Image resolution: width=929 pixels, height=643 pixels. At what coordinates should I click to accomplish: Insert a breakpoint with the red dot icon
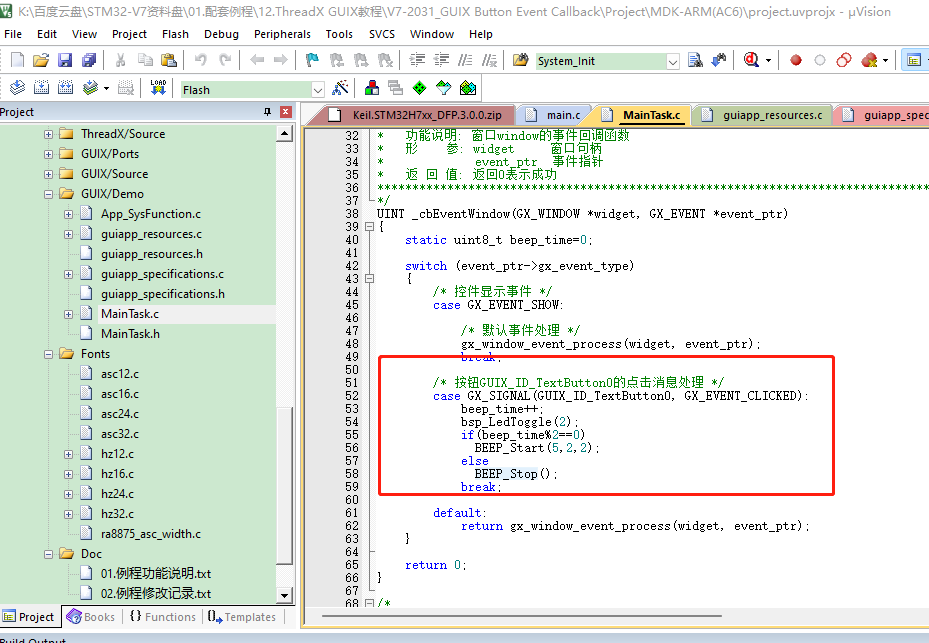(x=796, y=60)
